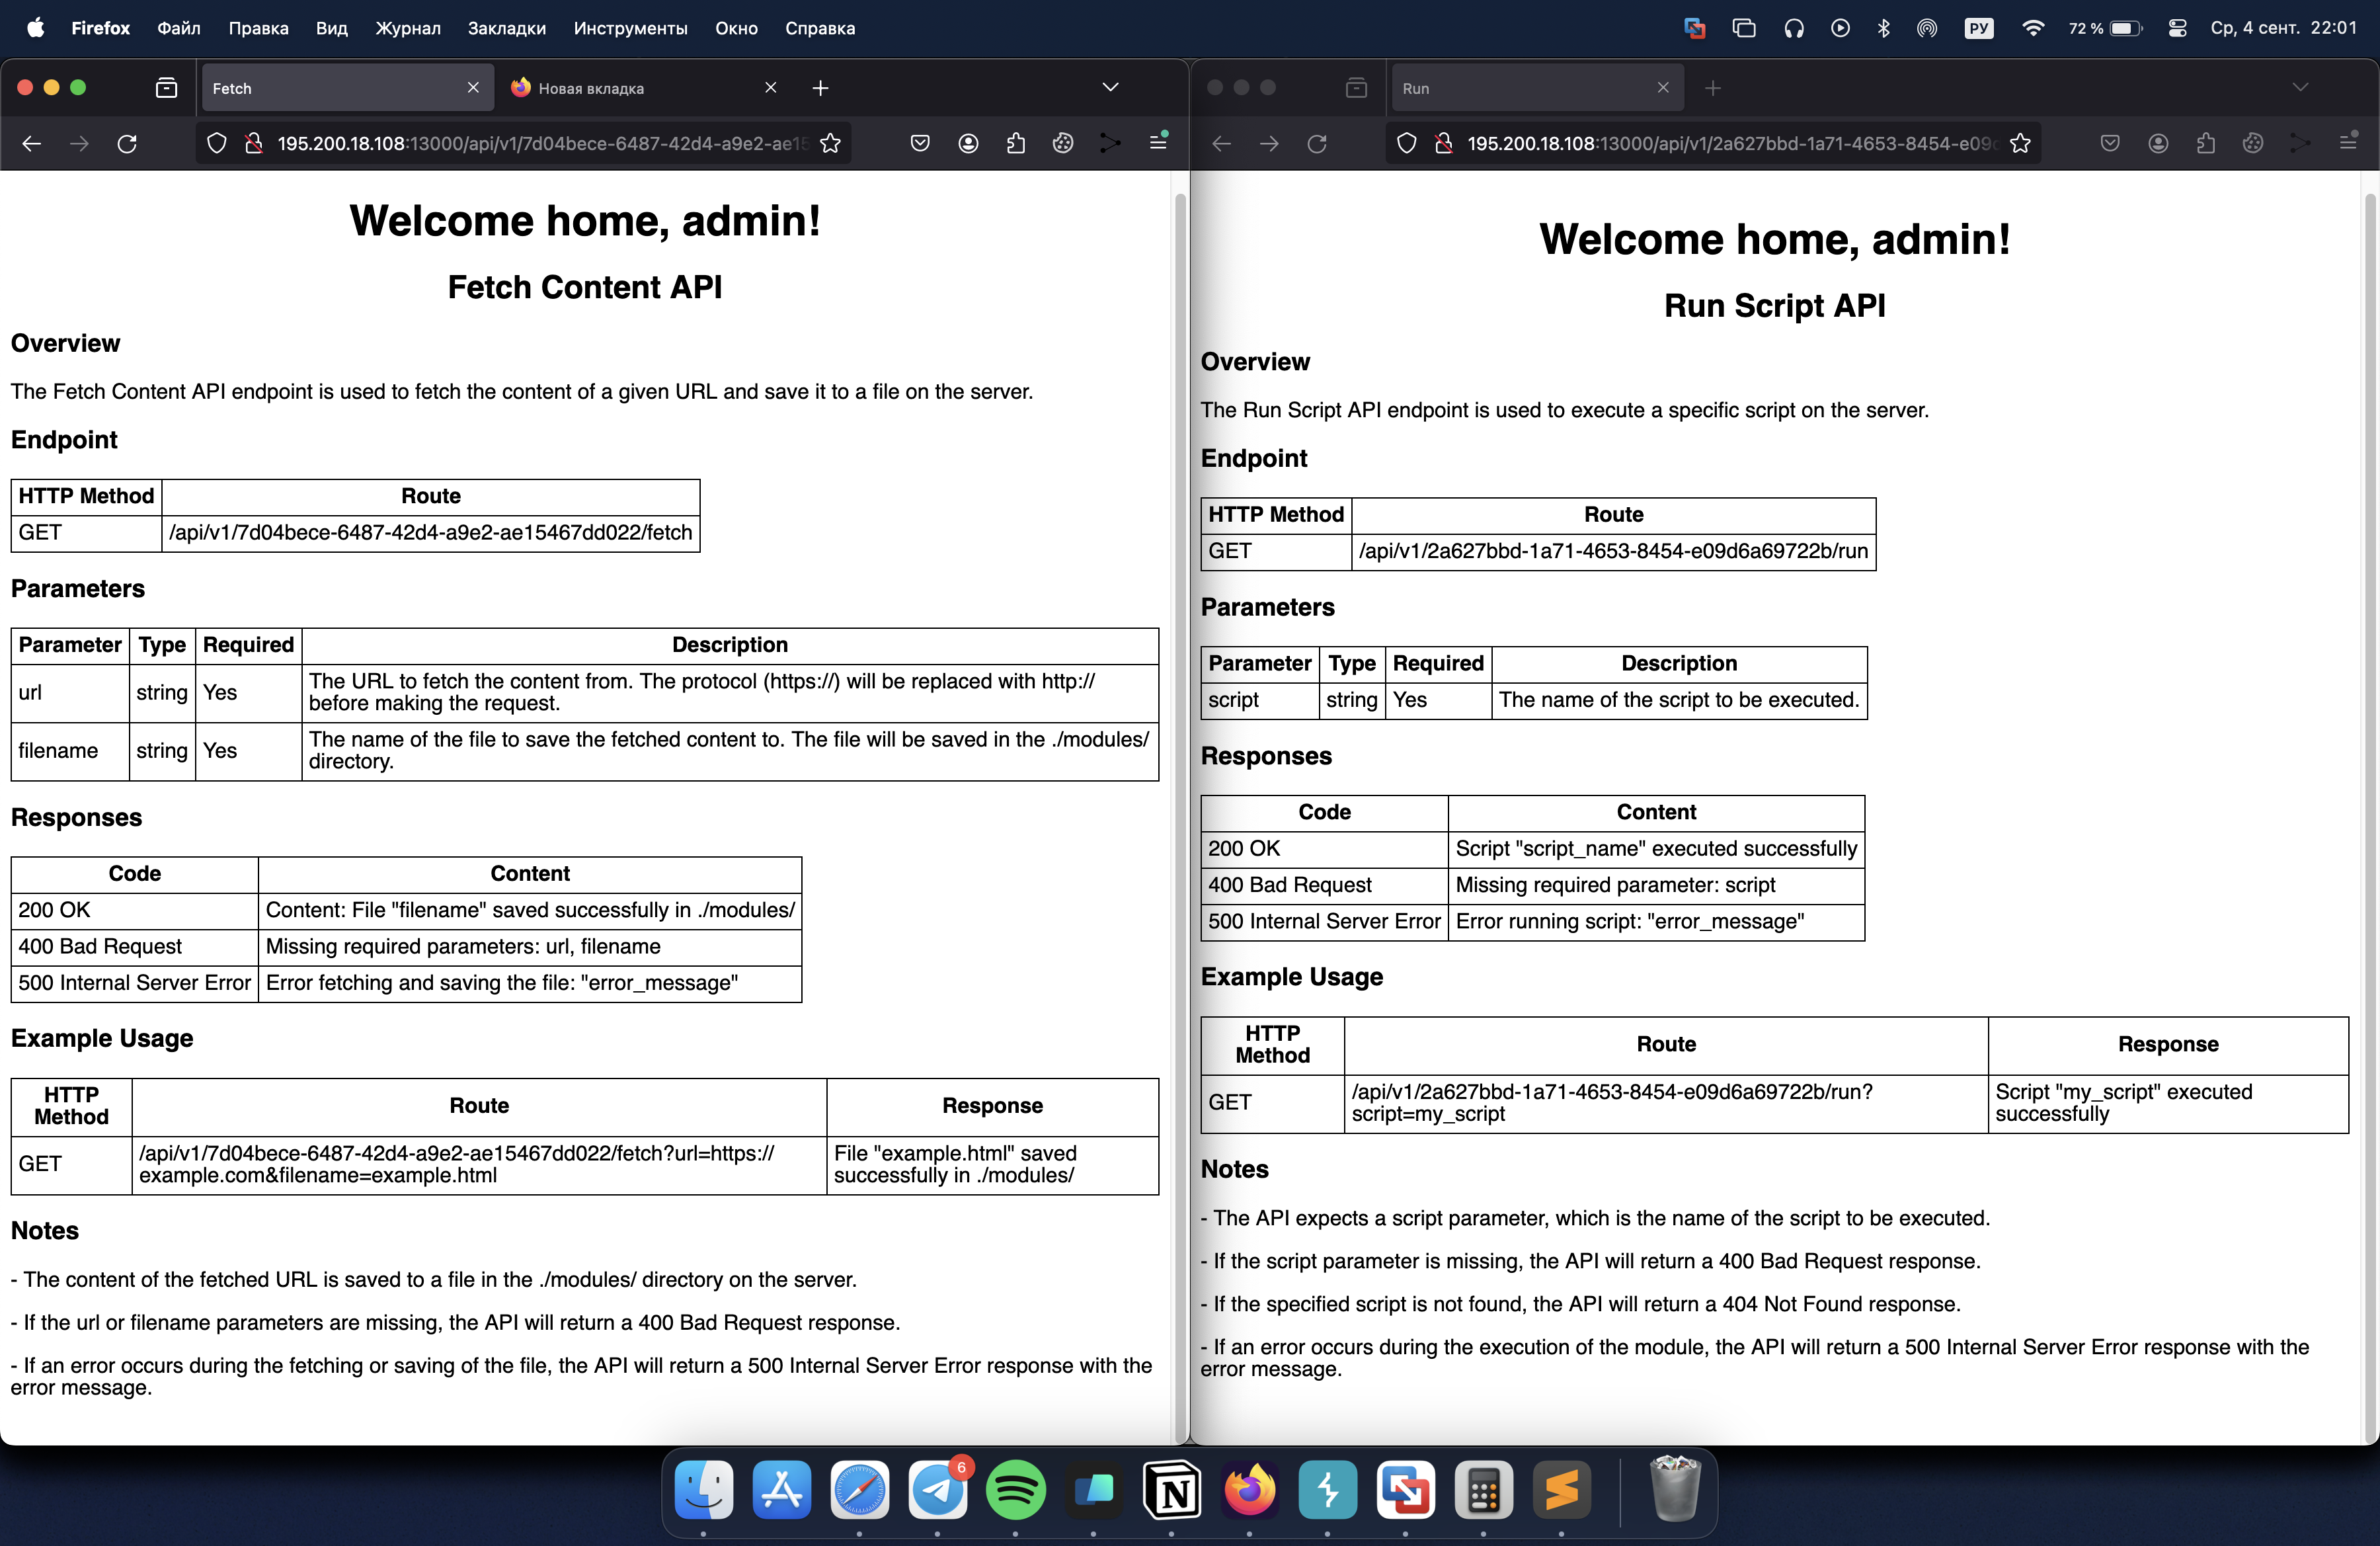This screenshot has width=2380, height=1546.
Task: Open the input language РУ selector
Action: point(1978,28)
